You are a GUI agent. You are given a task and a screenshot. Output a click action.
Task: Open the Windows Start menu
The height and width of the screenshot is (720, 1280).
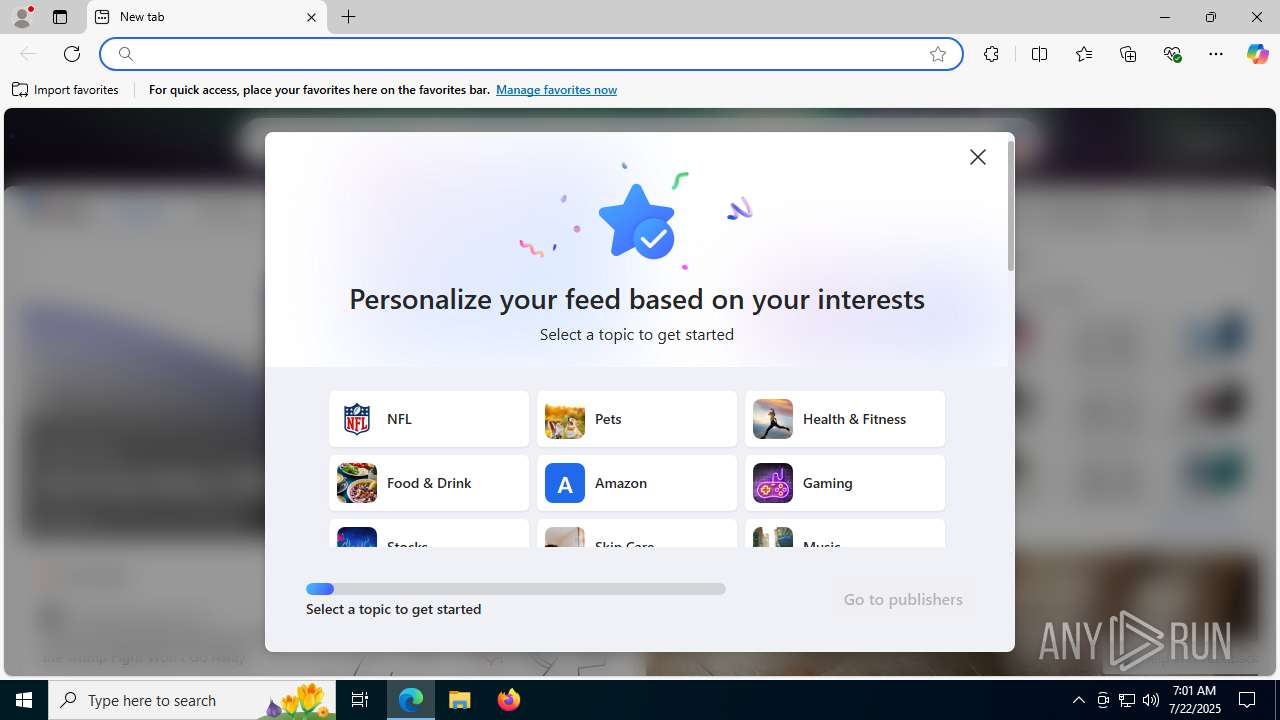coord(24,700)
